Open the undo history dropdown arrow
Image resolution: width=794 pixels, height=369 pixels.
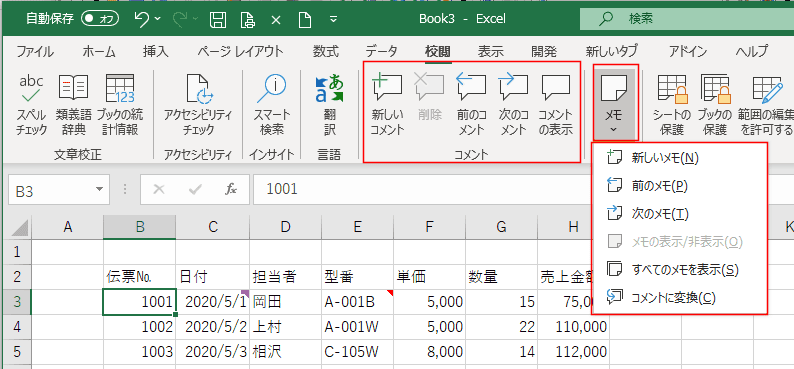click(x=157, y=19)
